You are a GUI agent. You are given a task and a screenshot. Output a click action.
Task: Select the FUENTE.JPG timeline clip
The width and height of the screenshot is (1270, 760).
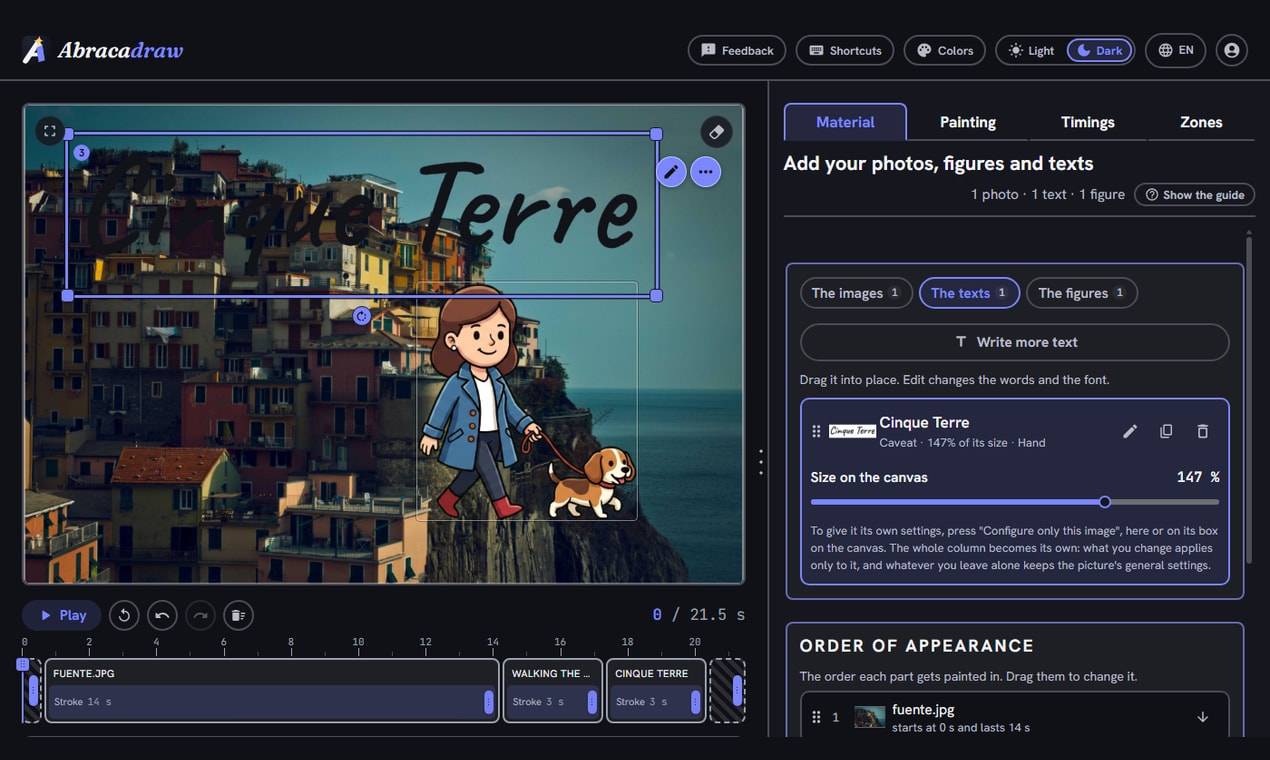point(272,690)
